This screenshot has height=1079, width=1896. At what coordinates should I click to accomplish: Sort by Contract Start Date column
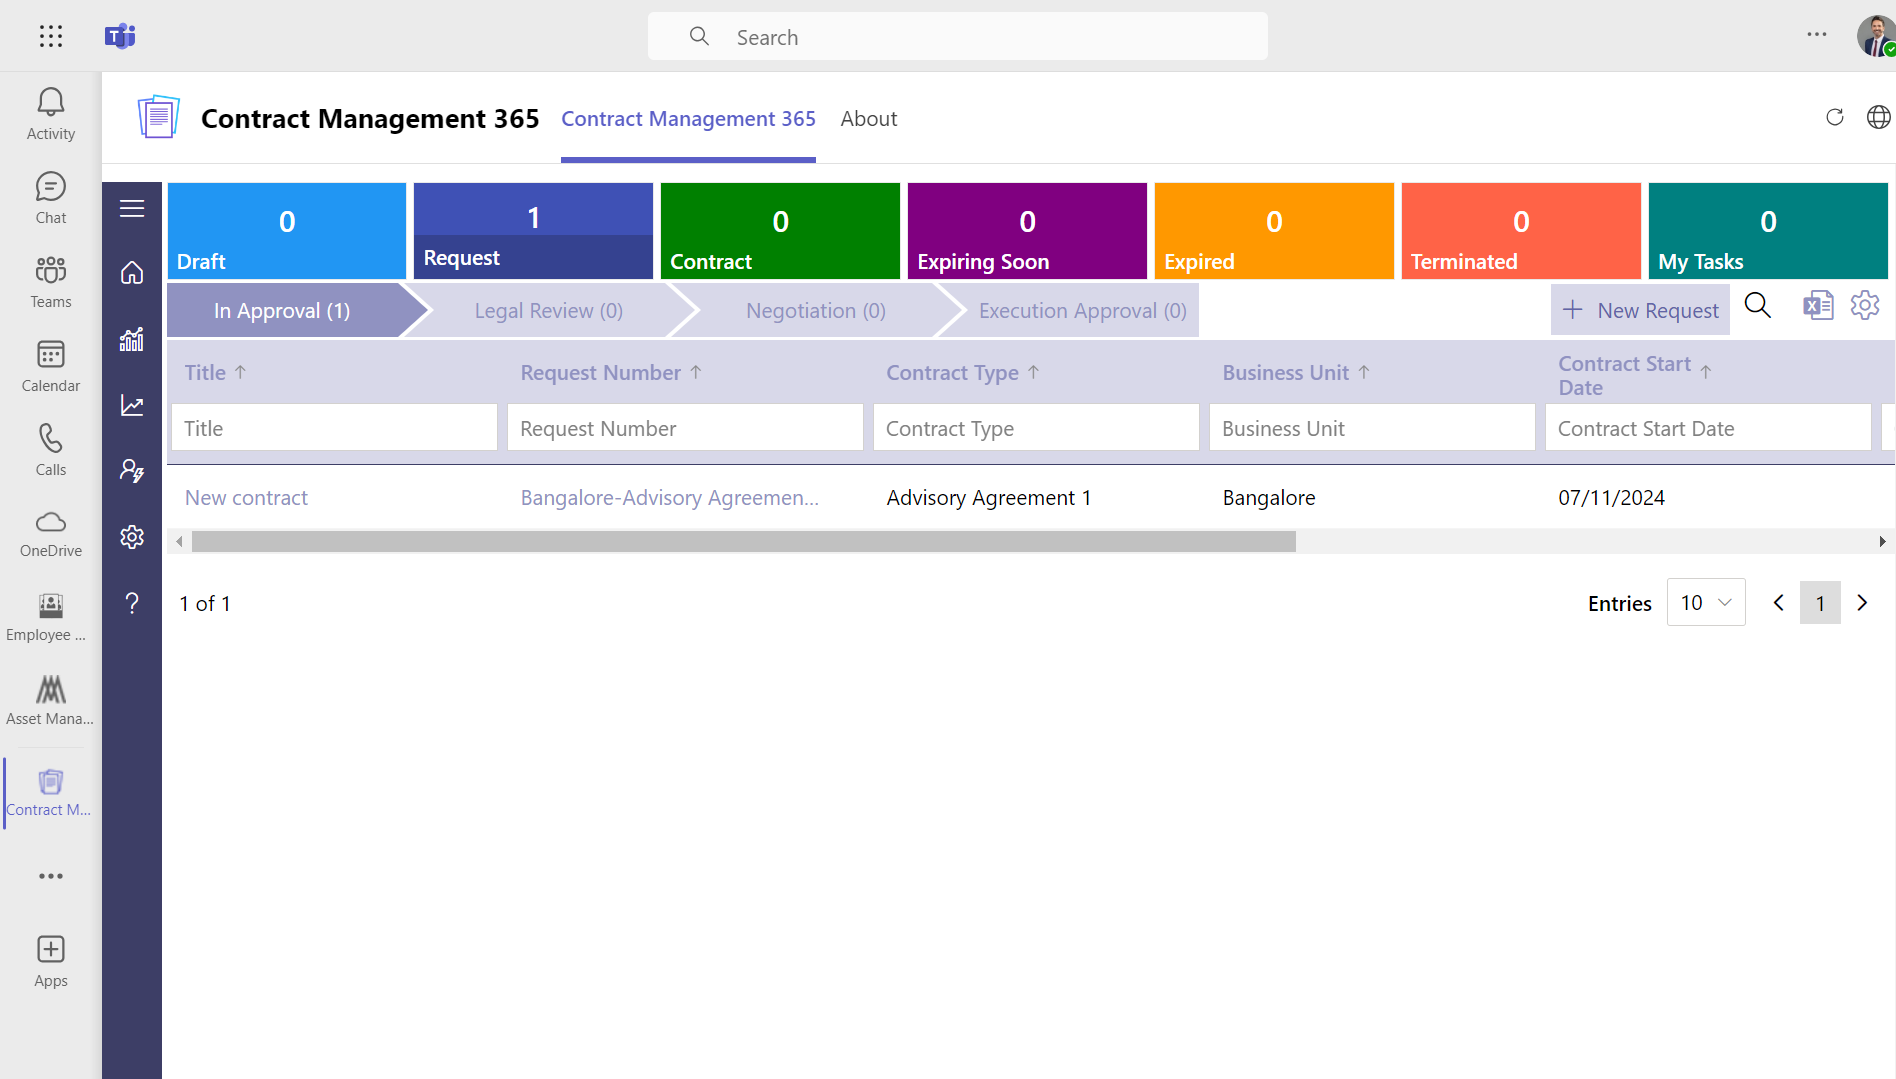1635,376
